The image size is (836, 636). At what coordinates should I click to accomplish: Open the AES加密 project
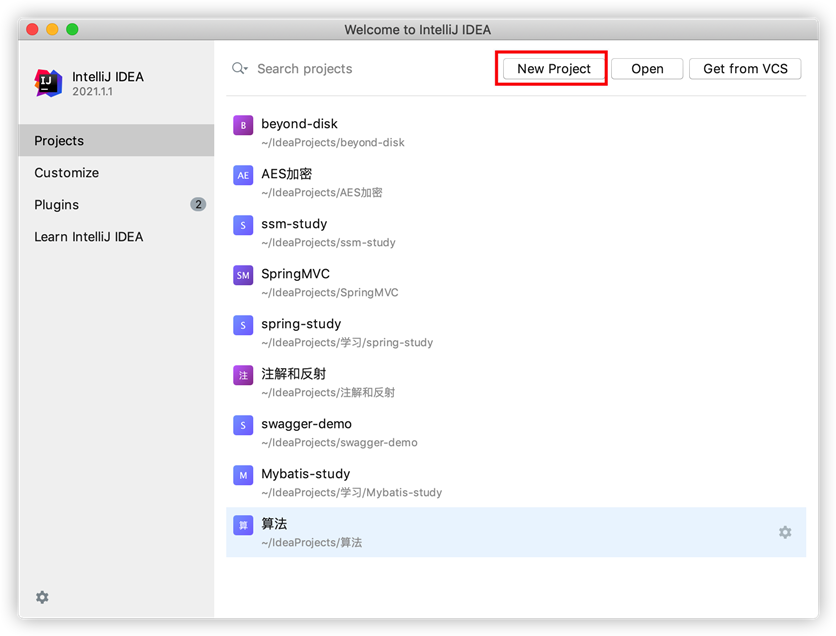pos(516,182)
